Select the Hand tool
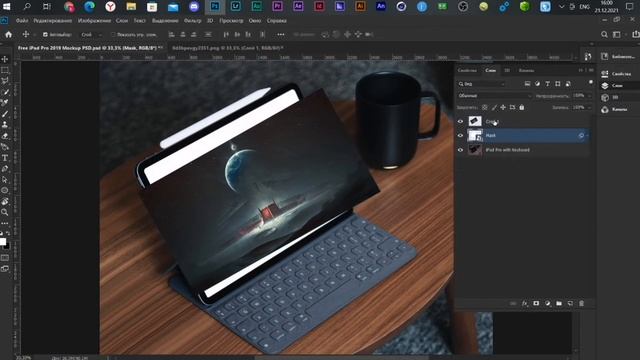 (x=5, y=201)
